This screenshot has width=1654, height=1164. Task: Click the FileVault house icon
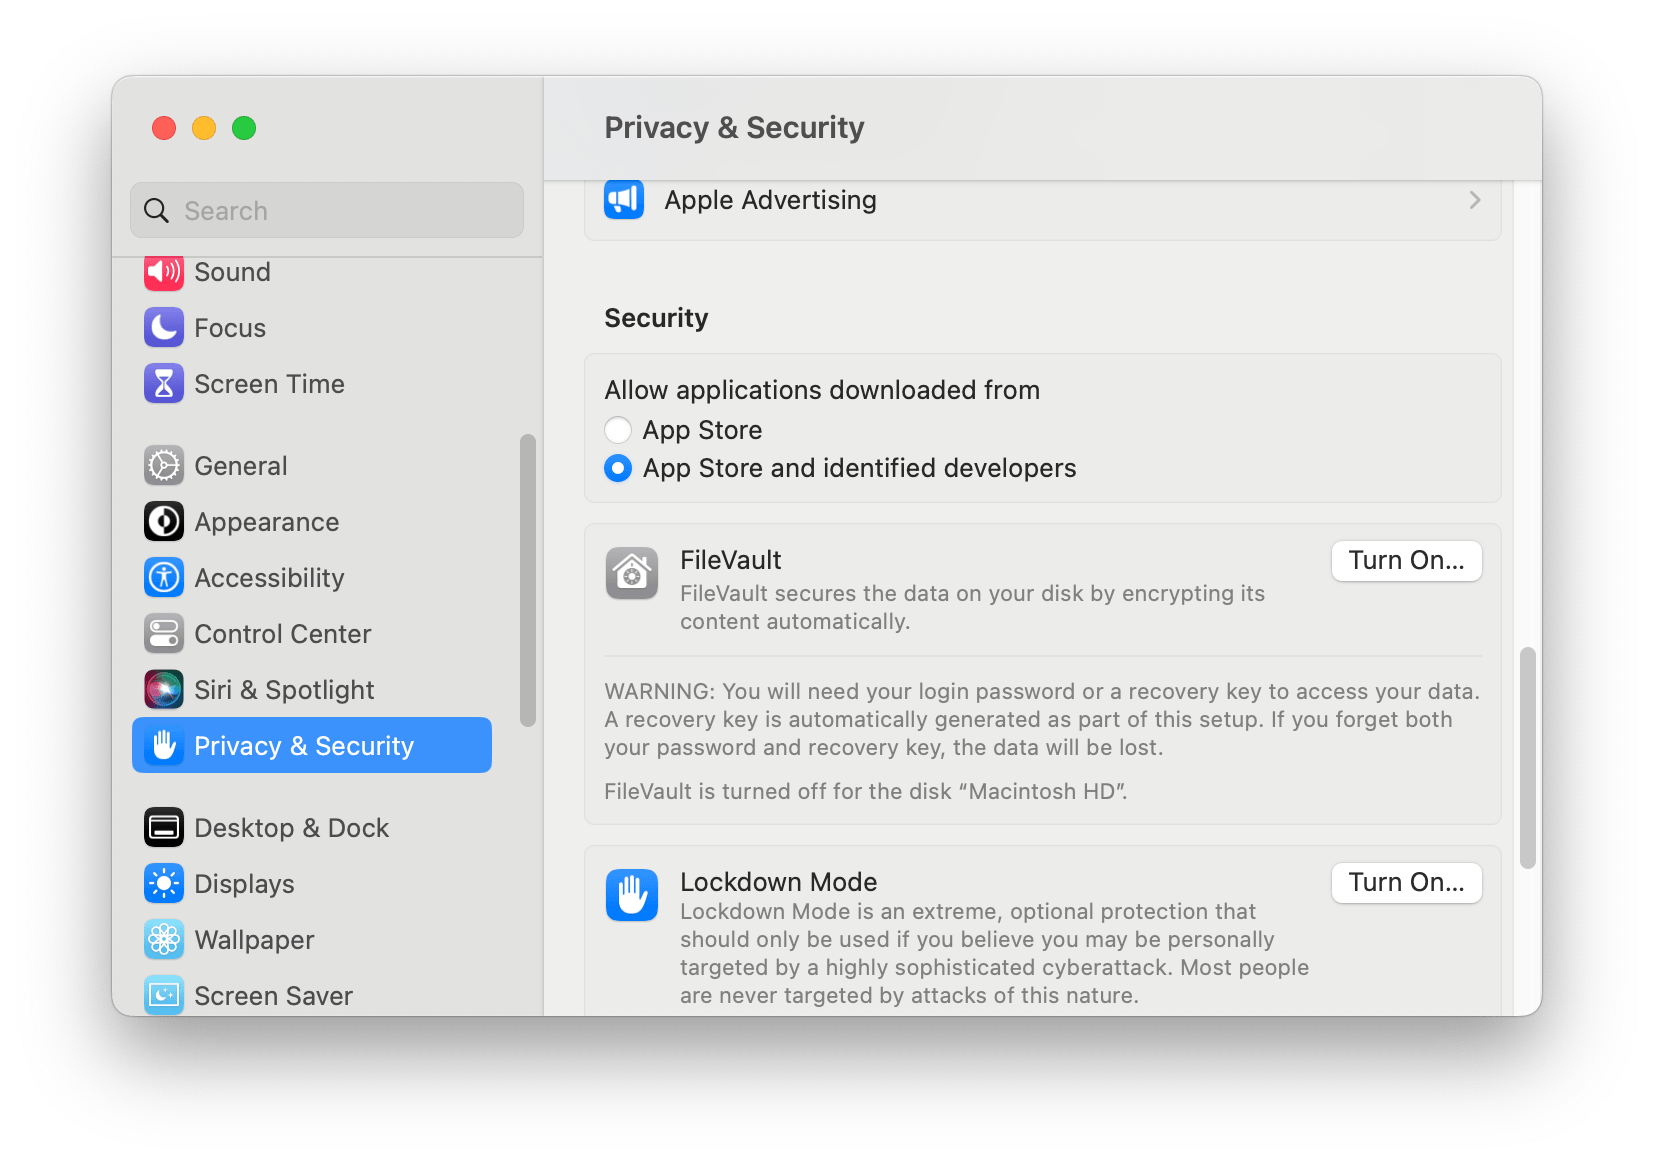[x=632, y=574]
